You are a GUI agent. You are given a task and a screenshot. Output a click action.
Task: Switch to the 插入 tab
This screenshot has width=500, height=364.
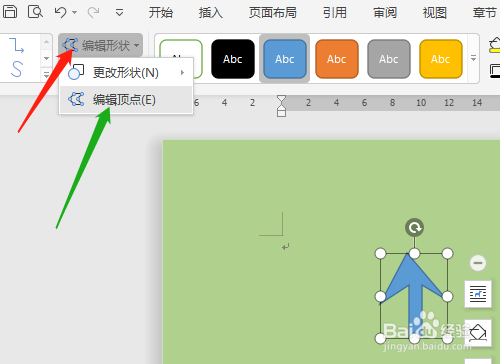coord(210,13)
